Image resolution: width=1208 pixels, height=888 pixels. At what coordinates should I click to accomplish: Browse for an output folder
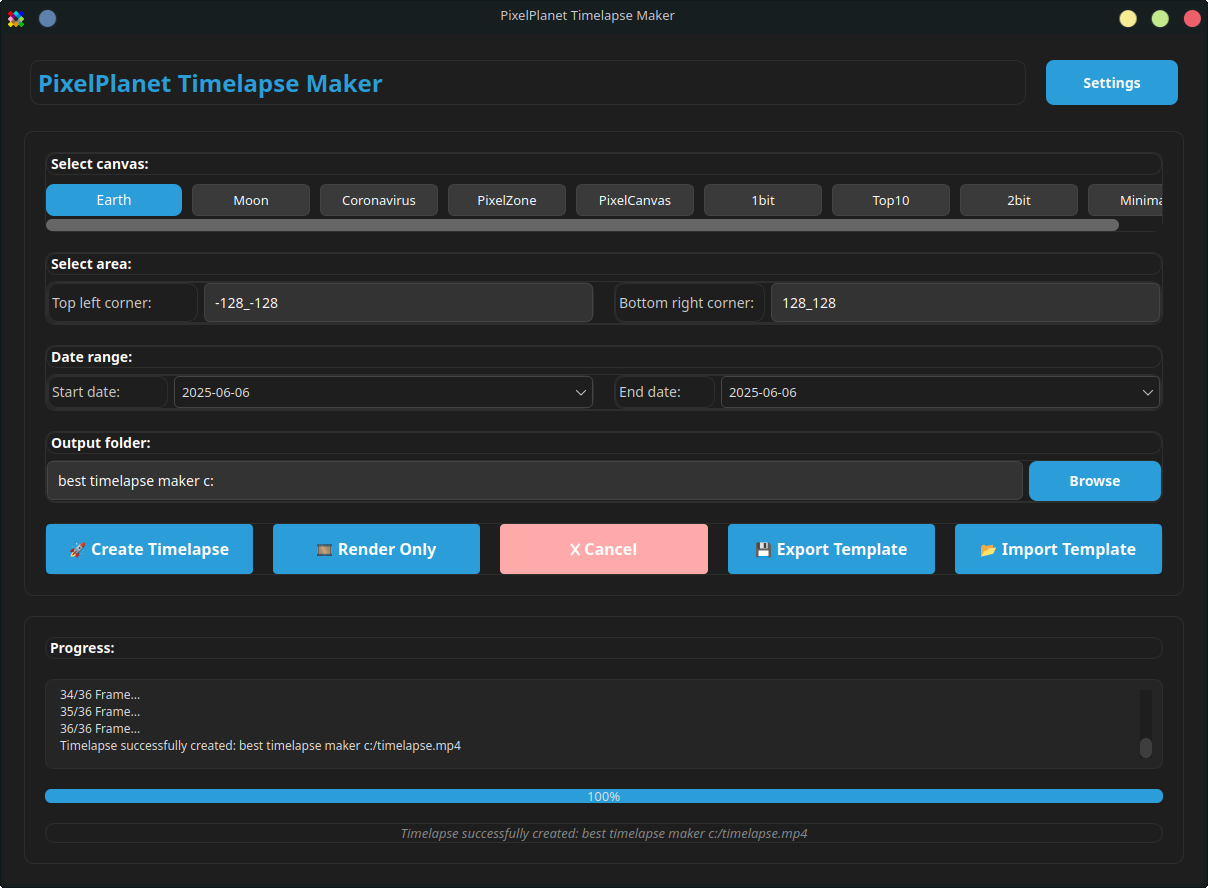pyautogui.click(x=1094, y=481)
